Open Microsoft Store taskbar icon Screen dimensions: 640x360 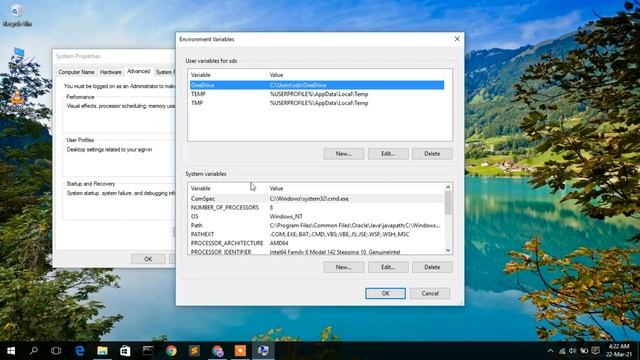(x=125, y=351)
